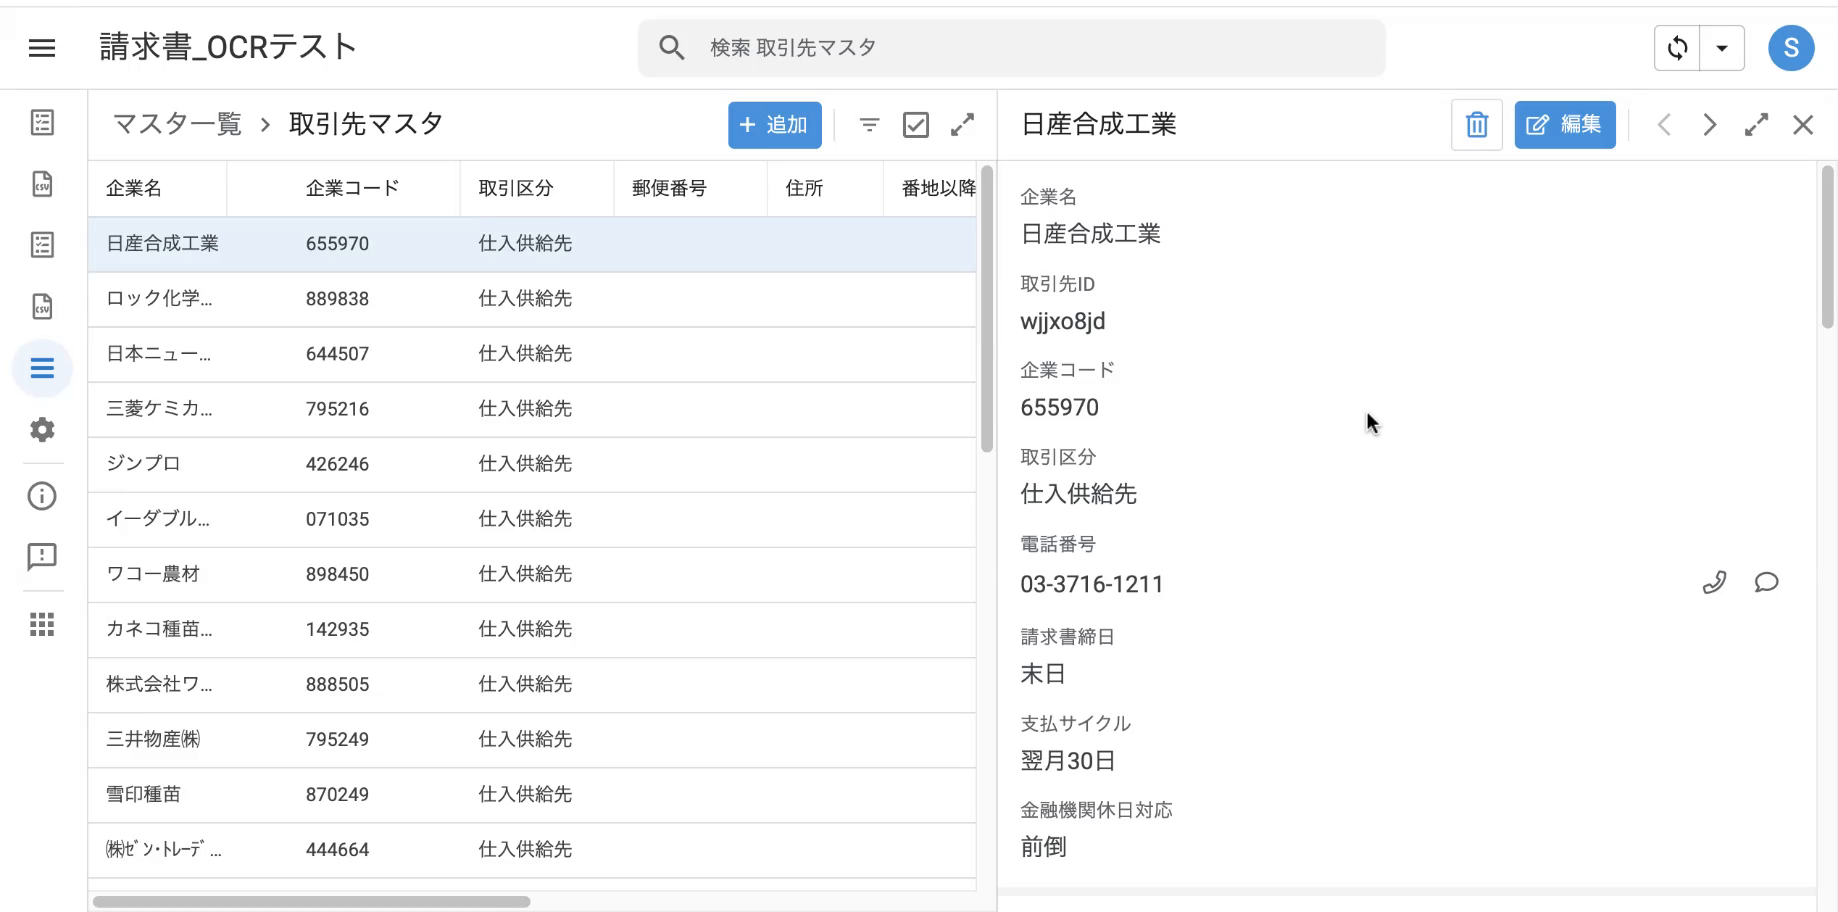Viewport: 1838px width, 912px height.
Task: Open the settings gear in sidebar
Action: coord(42,430)
